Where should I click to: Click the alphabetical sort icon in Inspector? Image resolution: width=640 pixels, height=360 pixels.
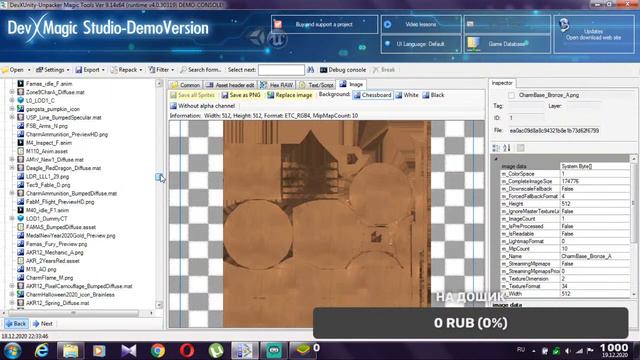pos(507,148)
